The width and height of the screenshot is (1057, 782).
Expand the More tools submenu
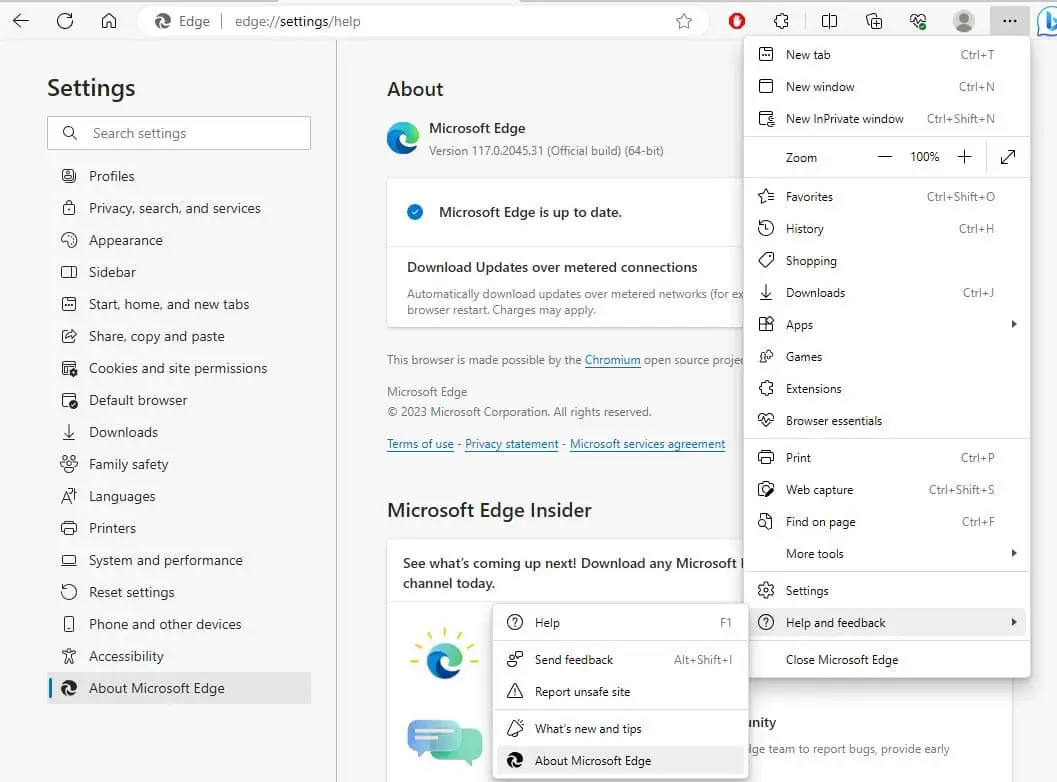pos(813,553)
